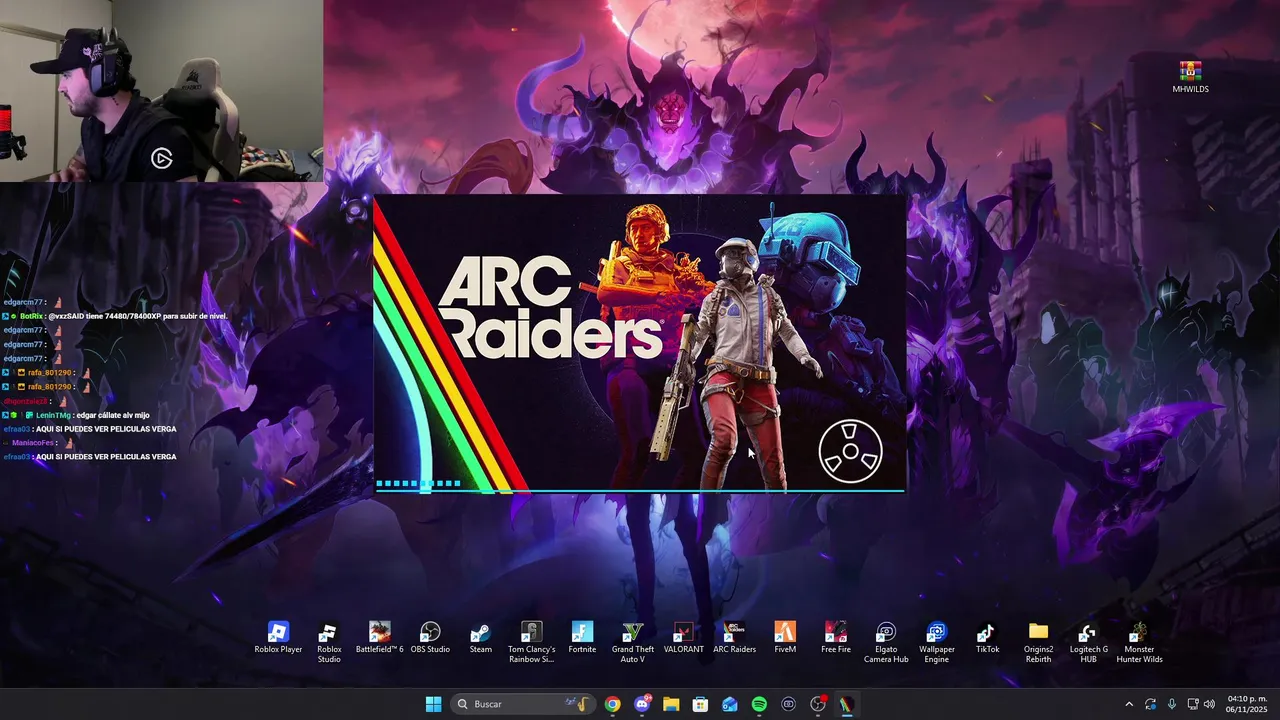Click the Microsoft Store taskbar icon
The width and height of the screenshot is (1280, 720).
click(x=700, y=704)
